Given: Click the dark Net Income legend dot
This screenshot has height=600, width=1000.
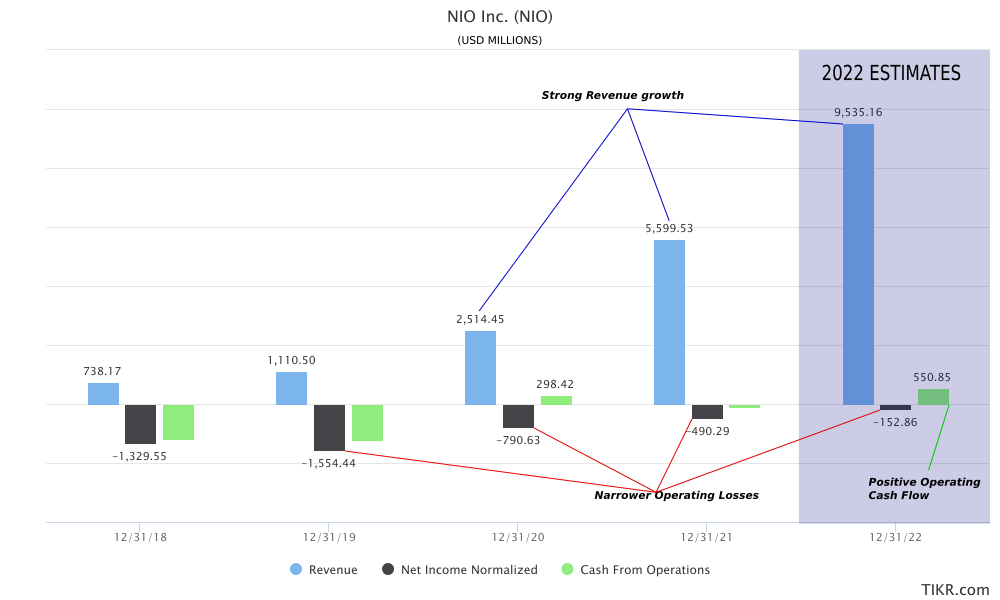Looking at the screenshot, I should 388,569.
